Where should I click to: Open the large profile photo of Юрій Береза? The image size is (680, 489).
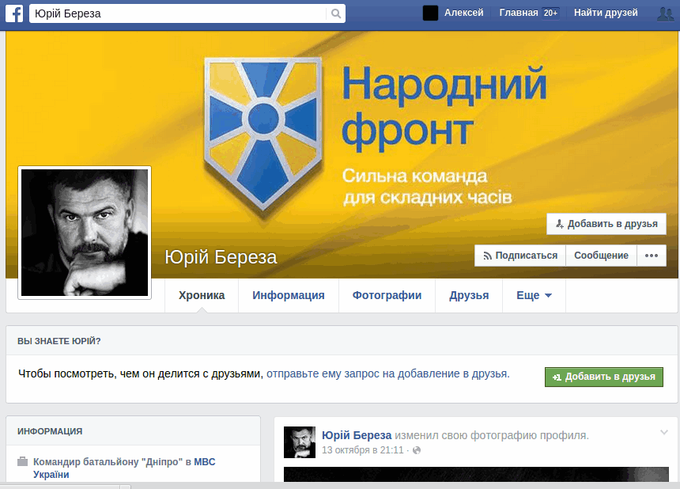pyautogui.click(x=85, y=233)
